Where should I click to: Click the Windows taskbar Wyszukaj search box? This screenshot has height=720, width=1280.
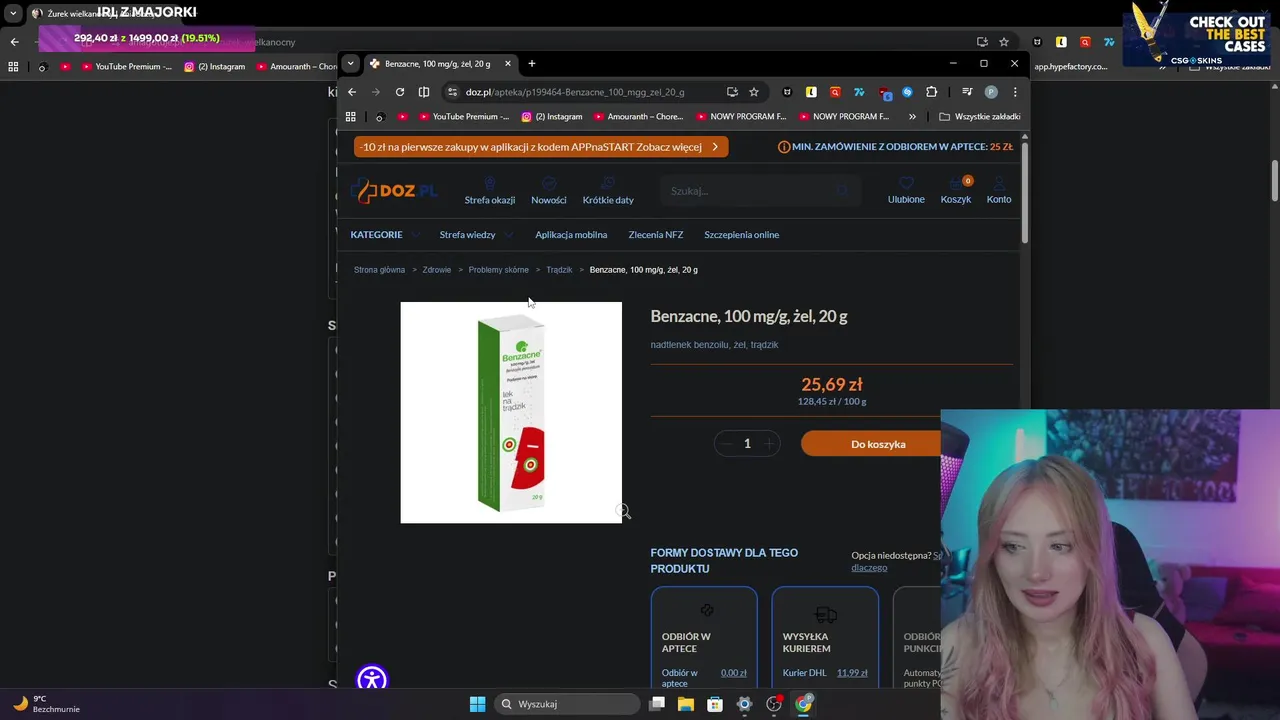(x=568, y=704)
